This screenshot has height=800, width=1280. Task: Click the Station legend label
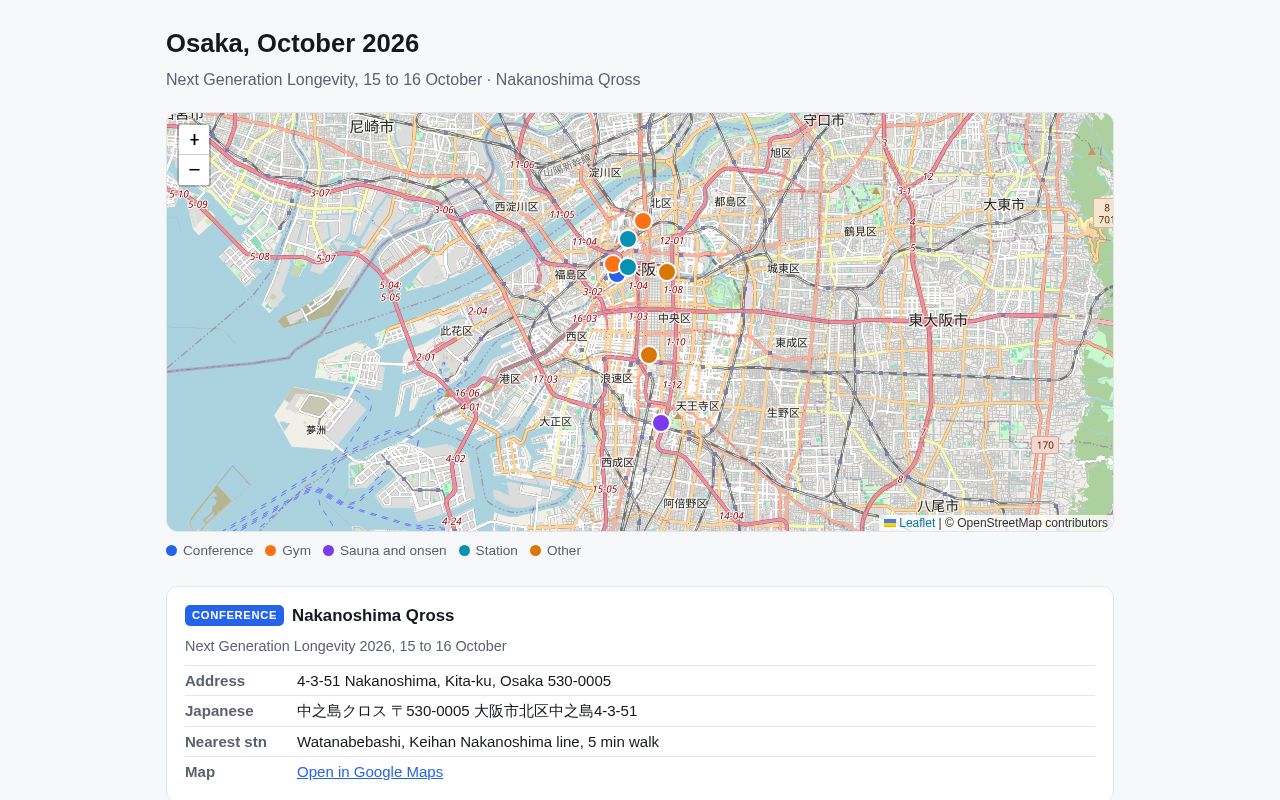496,551
